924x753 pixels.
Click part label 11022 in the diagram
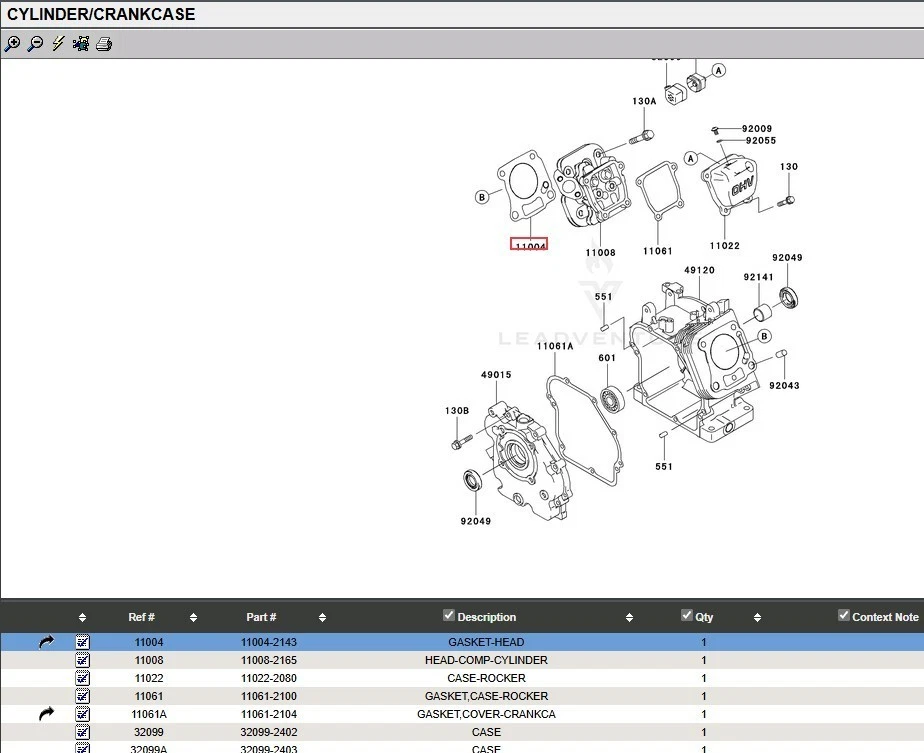tap(725, 246)
